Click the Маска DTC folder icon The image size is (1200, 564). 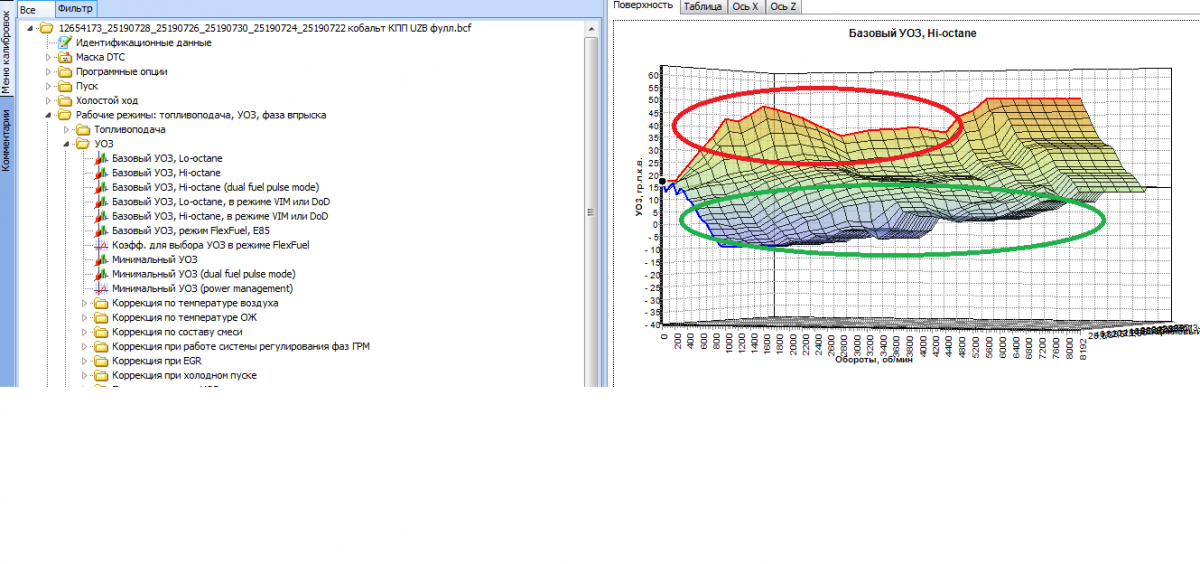[65, 57]
